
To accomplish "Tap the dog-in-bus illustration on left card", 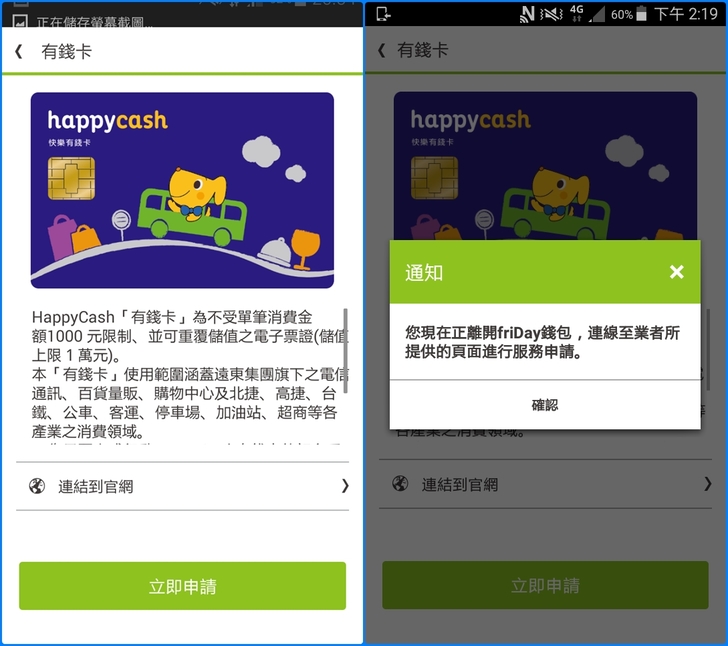I will (x=193, y=207).
